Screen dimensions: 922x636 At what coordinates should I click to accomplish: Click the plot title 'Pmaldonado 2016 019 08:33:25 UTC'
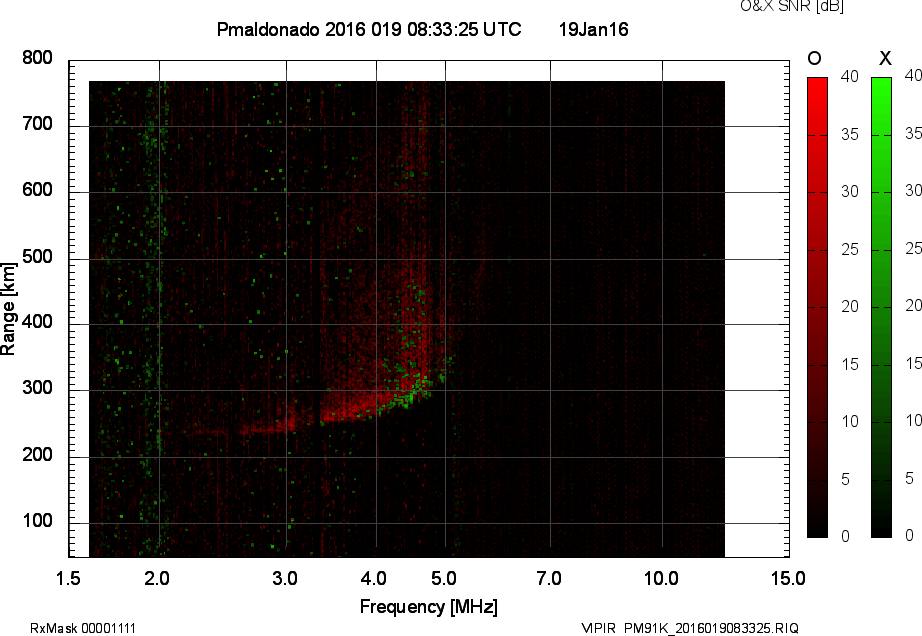click(369, 29)
